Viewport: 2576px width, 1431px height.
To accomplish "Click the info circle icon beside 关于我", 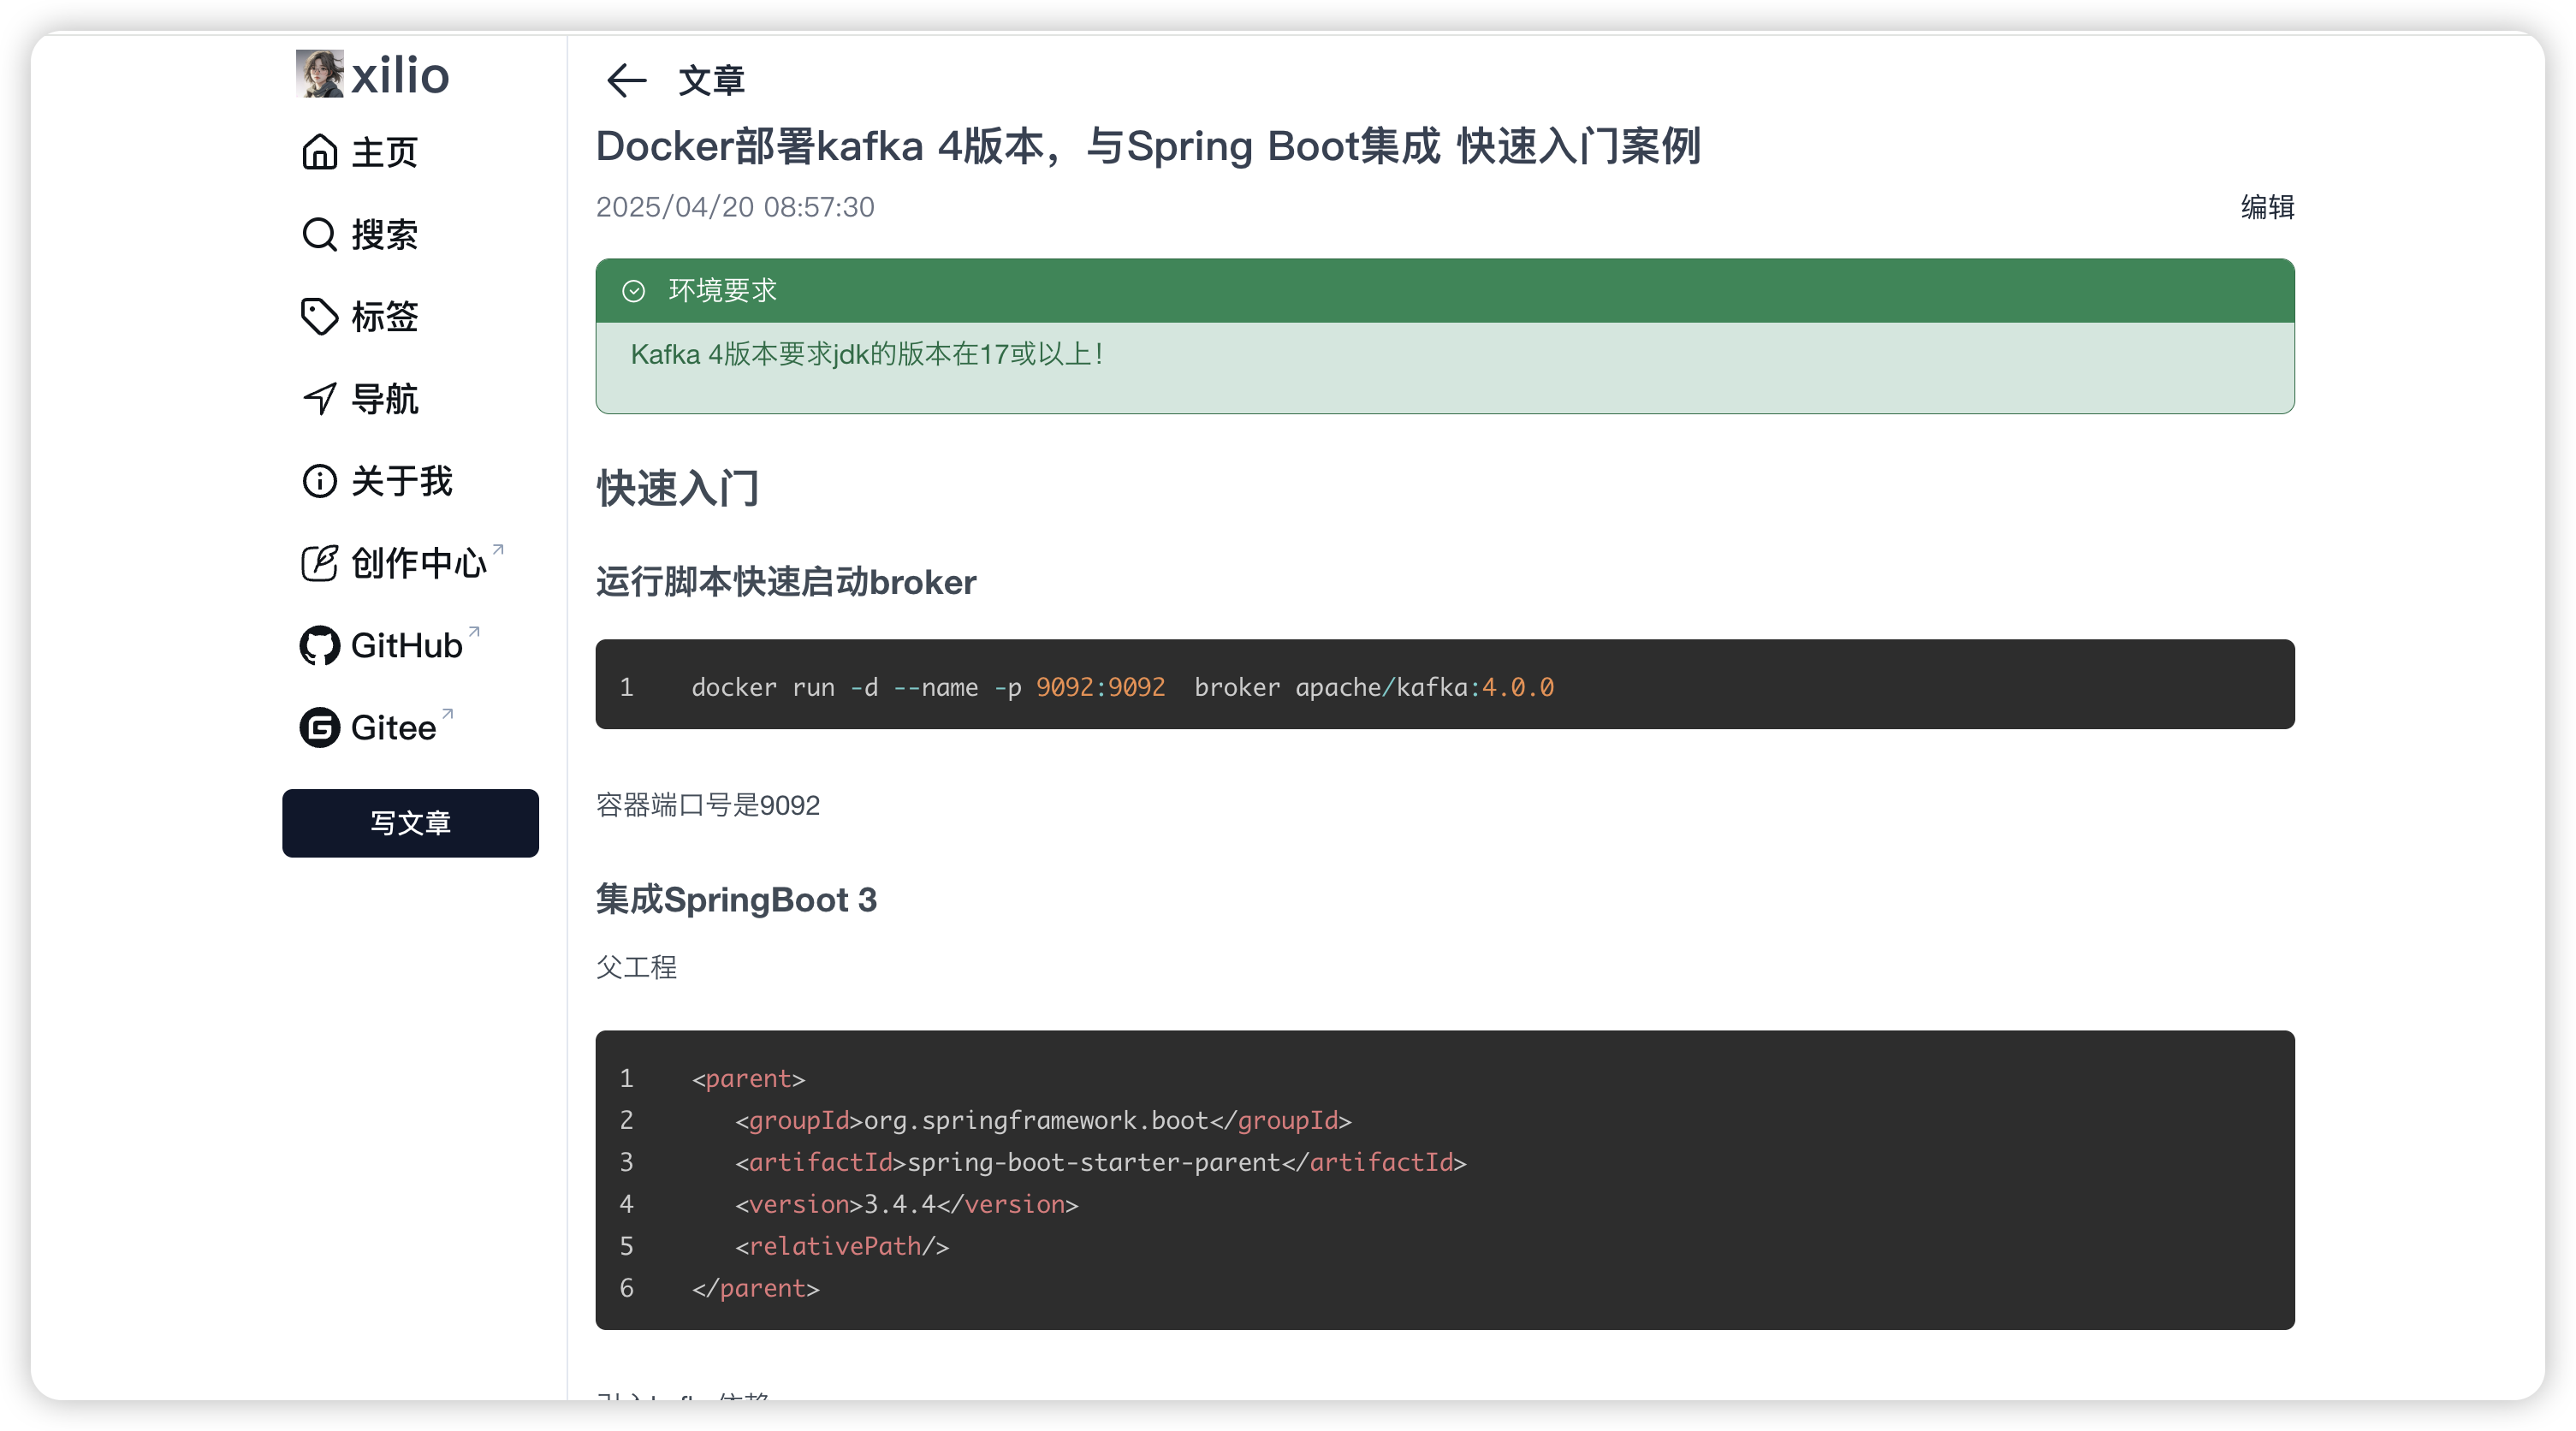I will 319,481.
